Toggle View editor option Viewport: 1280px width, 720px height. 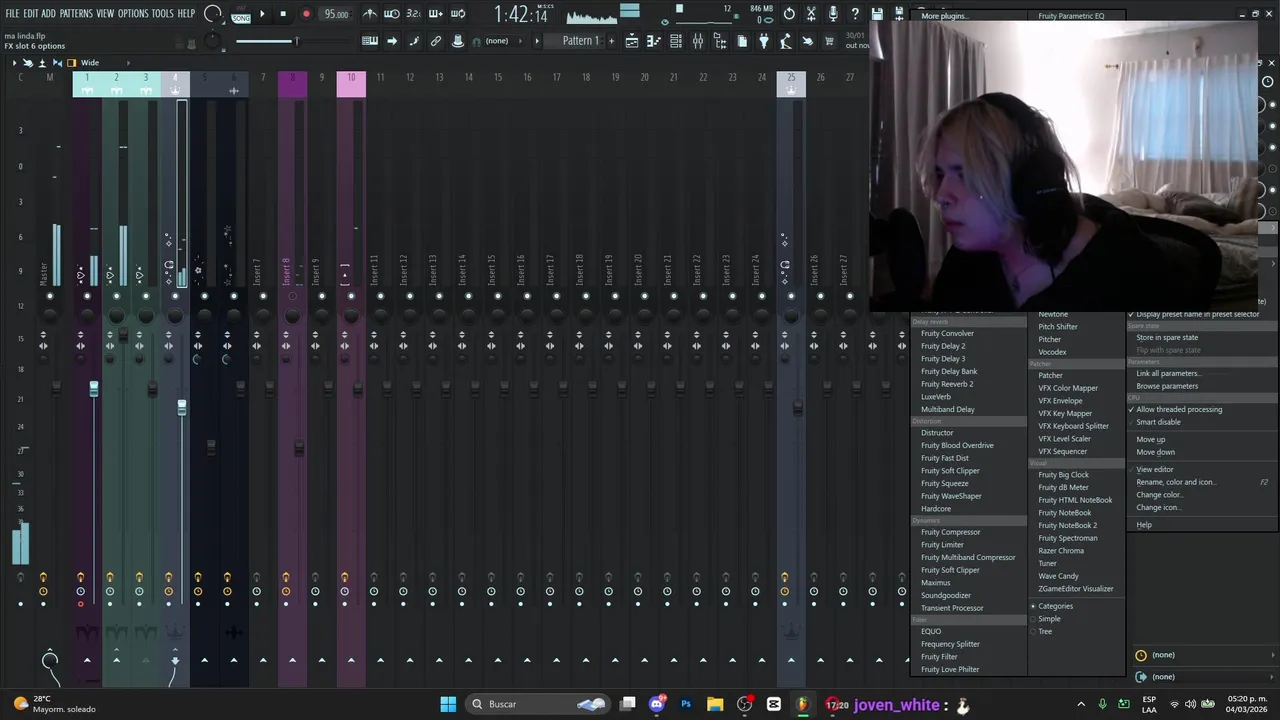click(1154, 470)
